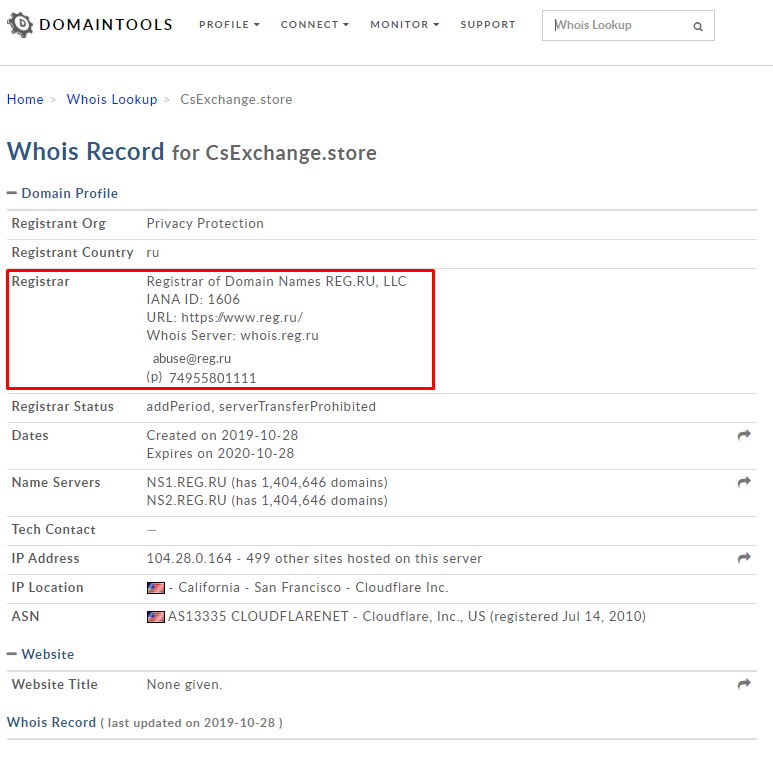
Task: Go to the Home breadcrumb link
Action: (25, 100)
